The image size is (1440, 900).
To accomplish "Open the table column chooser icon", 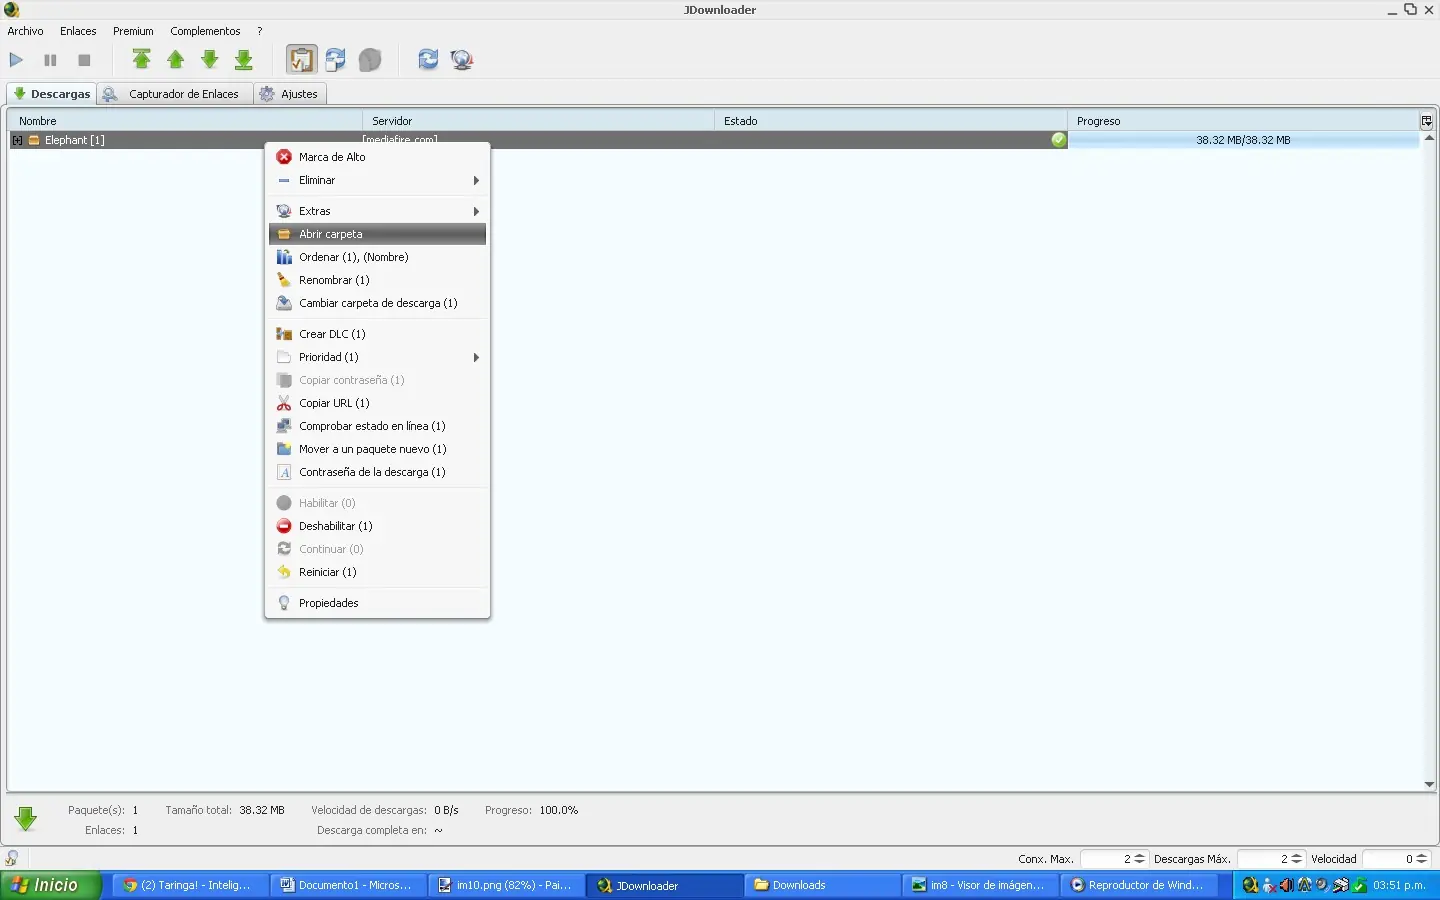I will [1426, 121].
